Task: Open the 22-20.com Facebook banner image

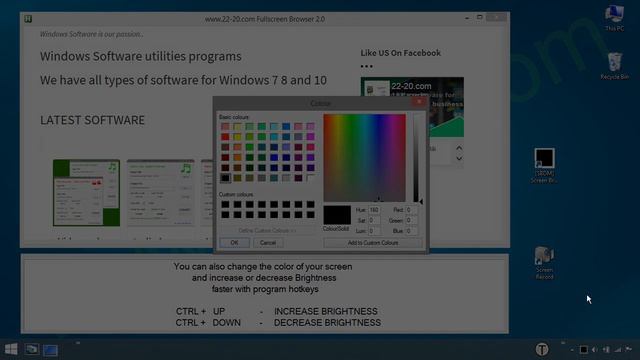Action: click(x=412, y=107)
